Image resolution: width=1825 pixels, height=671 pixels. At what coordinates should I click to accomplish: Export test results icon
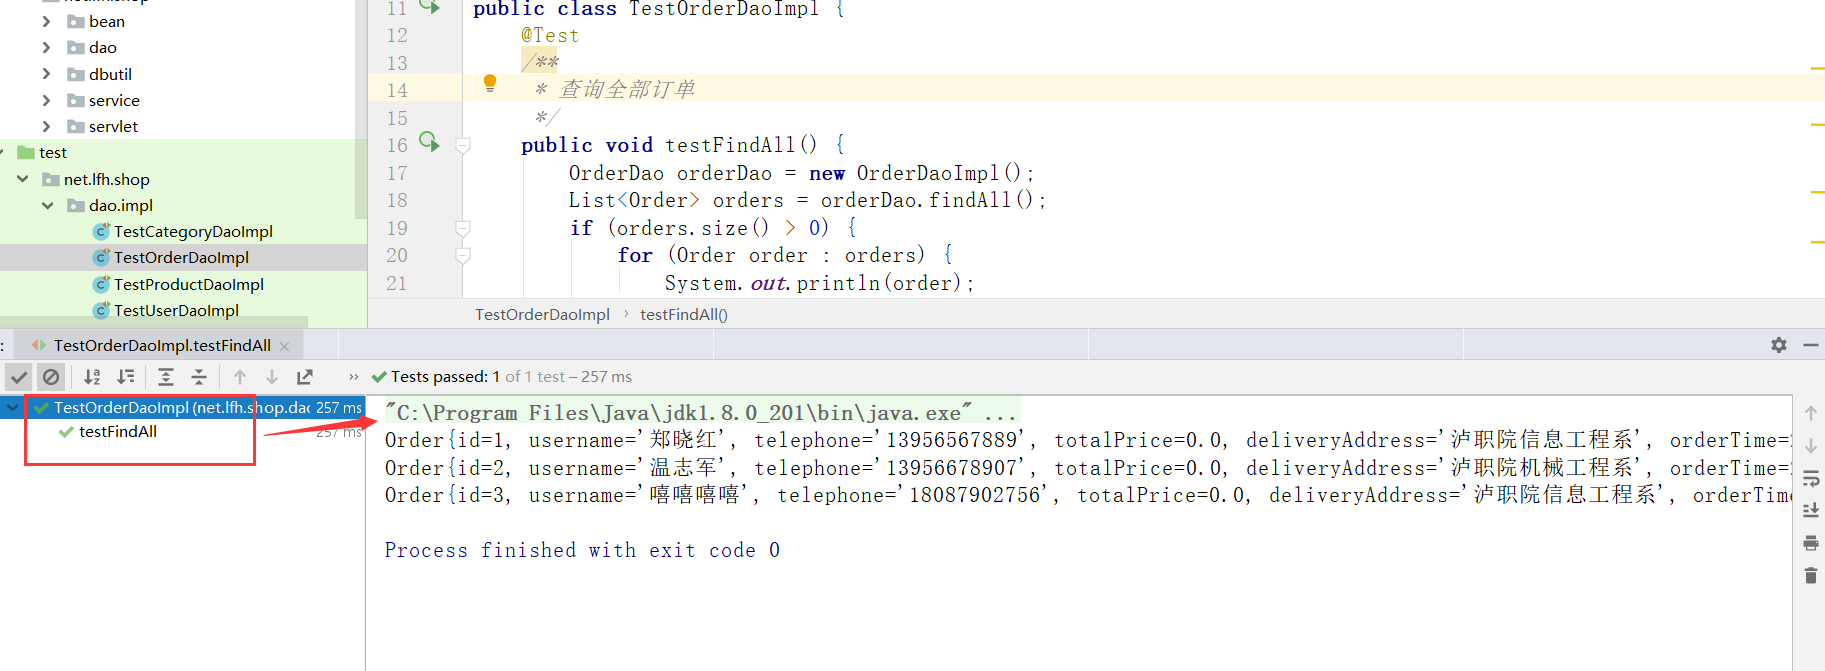click(305, 377)
